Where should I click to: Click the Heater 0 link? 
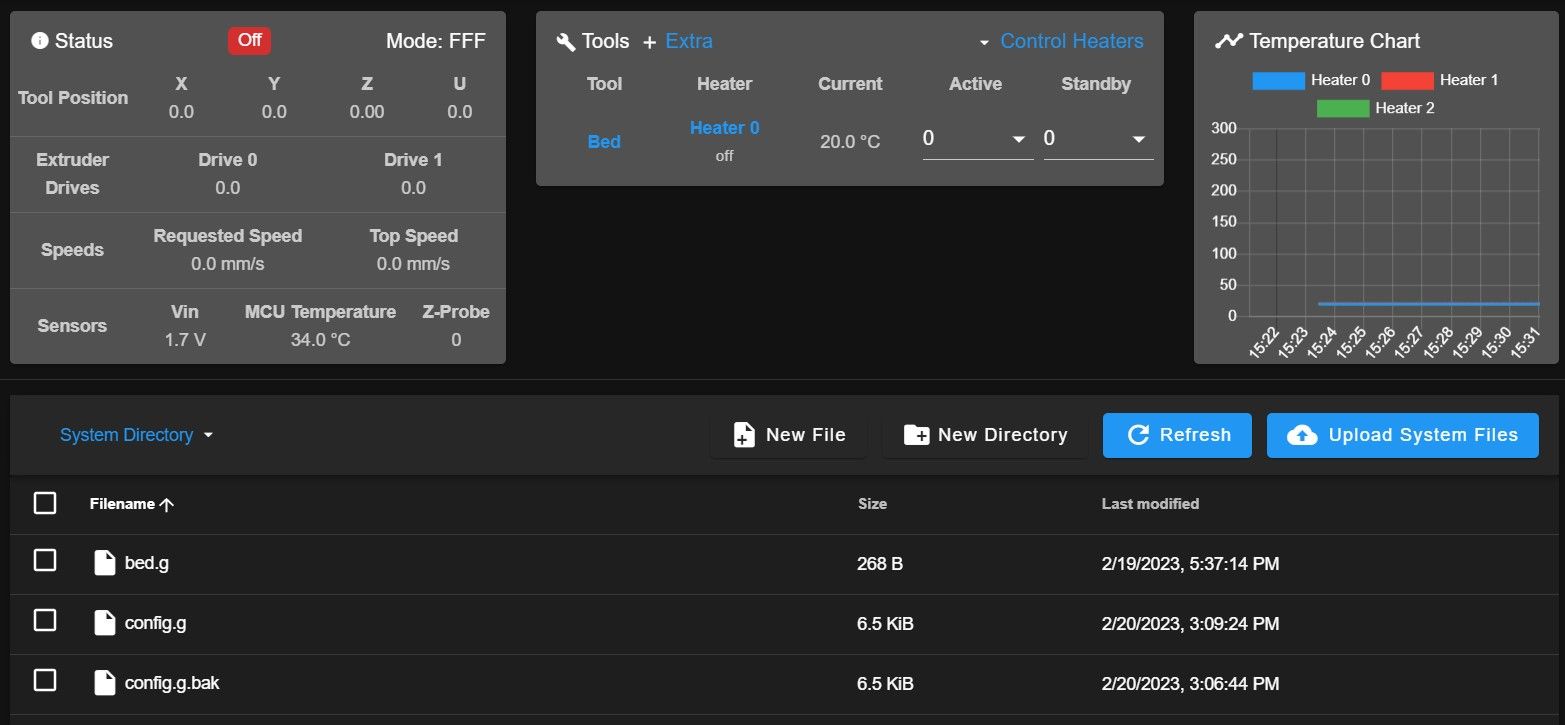click(725, 128)
